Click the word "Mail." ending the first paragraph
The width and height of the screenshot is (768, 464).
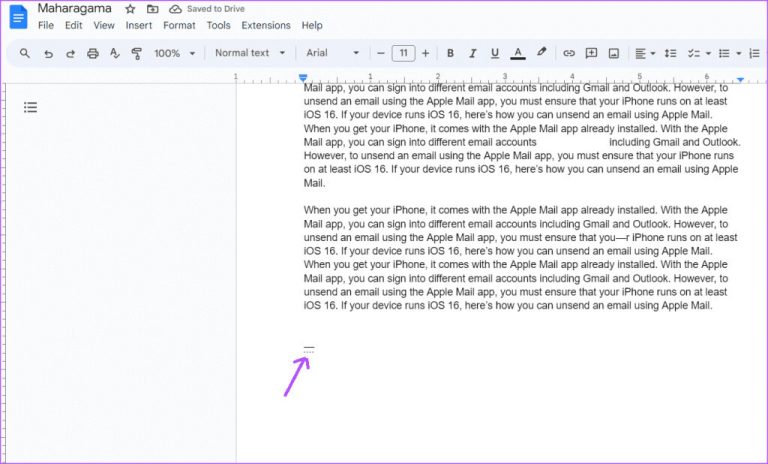(x=314, y=183)
